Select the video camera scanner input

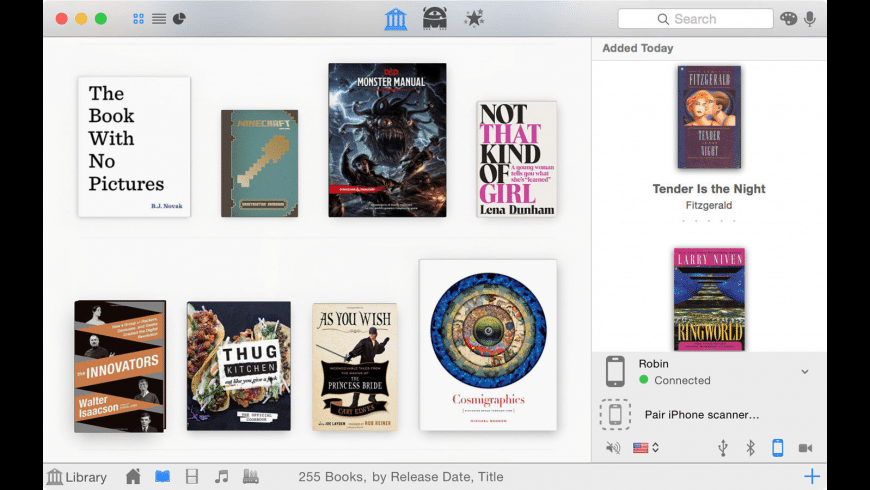coord(805,448)
